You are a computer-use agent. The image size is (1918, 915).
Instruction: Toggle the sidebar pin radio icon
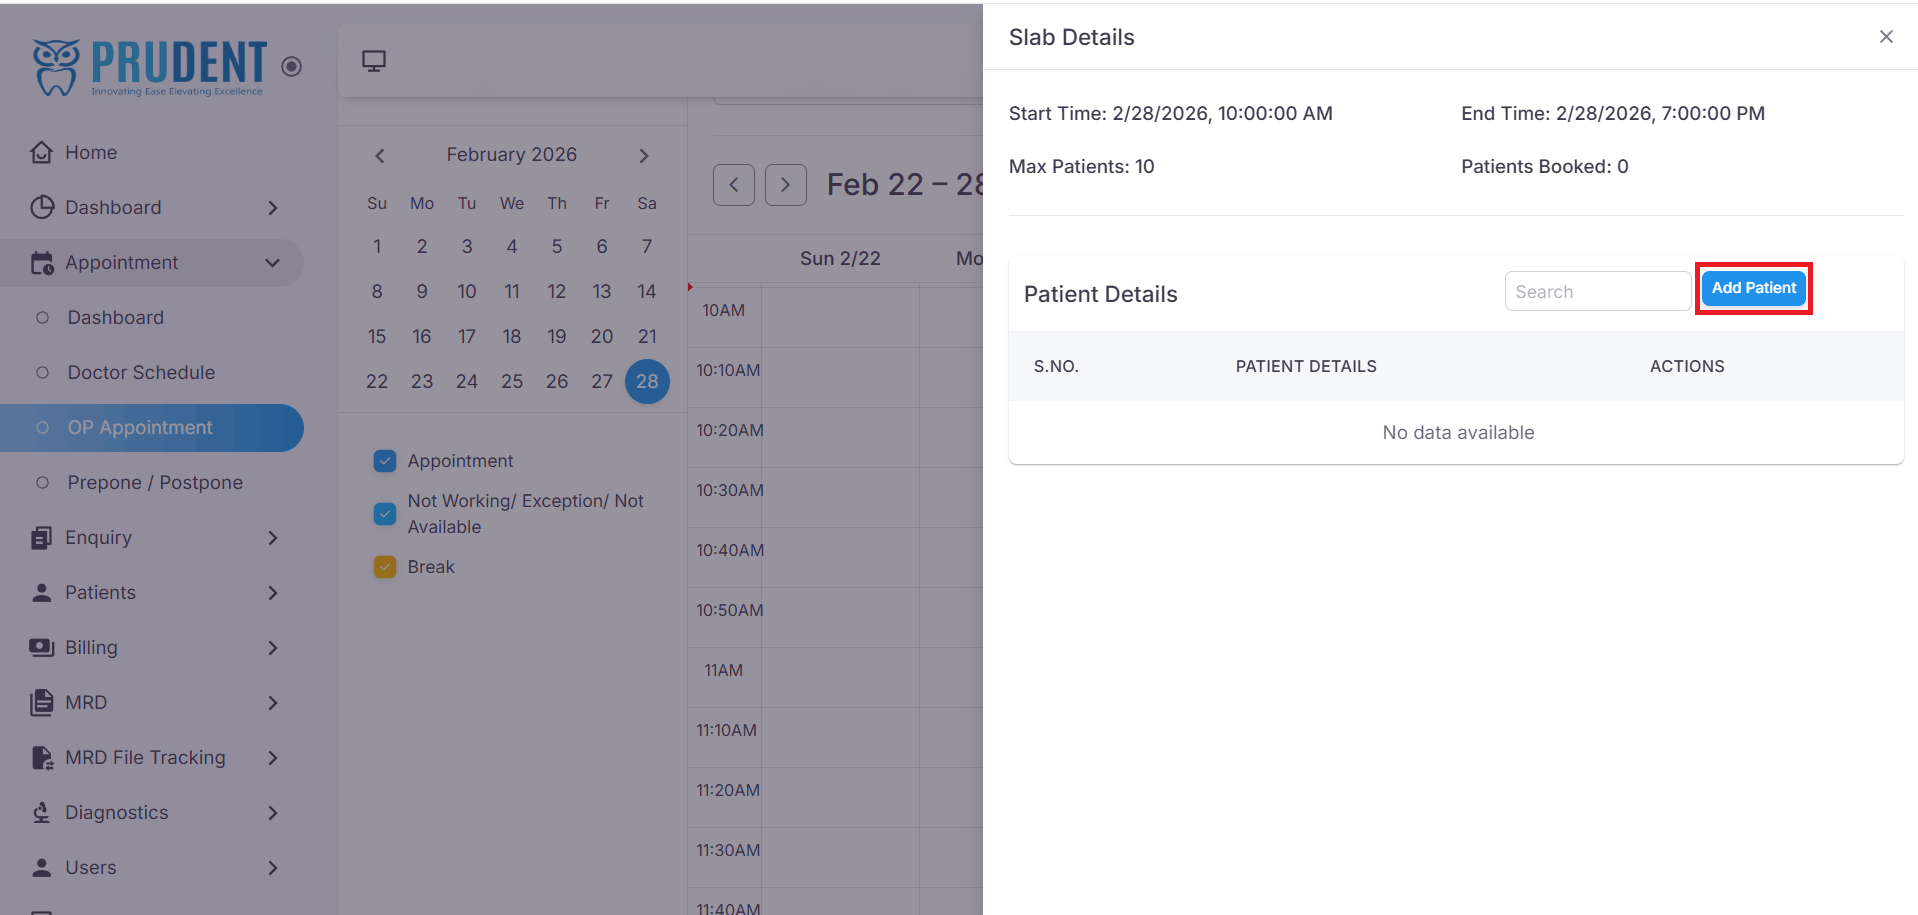pyautogui.click(x=291, y=66)
